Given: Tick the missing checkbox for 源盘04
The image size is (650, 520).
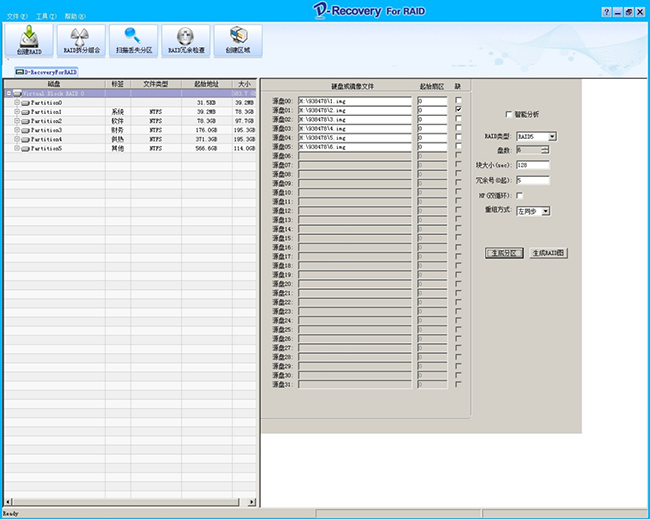Looking at the screenshot, I should [x=458, y=136].
